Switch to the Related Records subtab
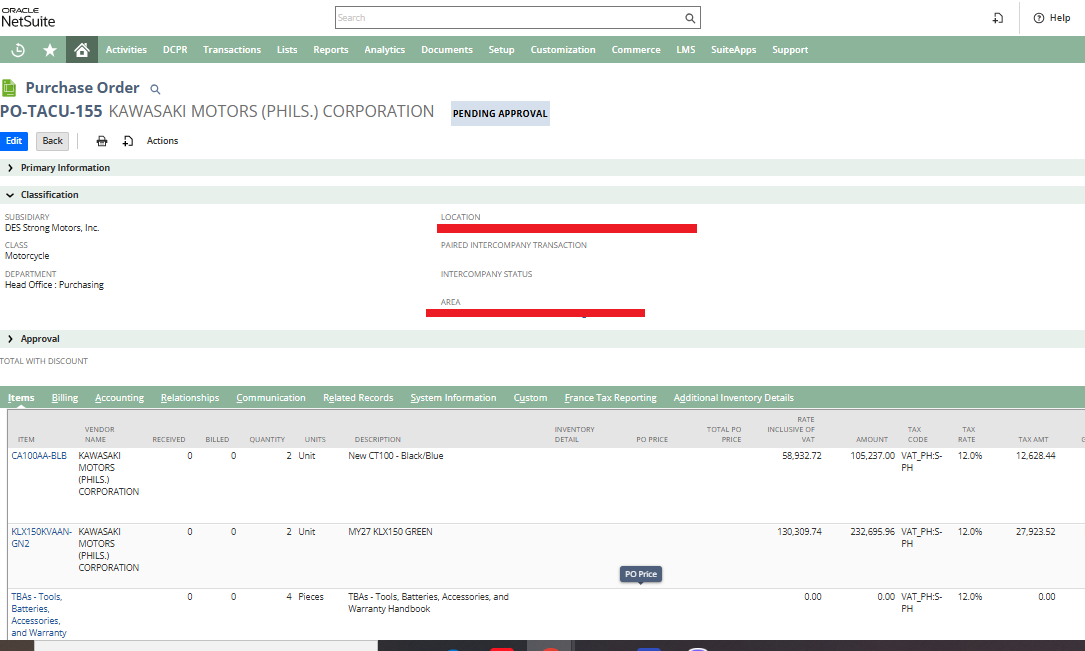This screenshot has height=651, width=1085. point(358,398)
